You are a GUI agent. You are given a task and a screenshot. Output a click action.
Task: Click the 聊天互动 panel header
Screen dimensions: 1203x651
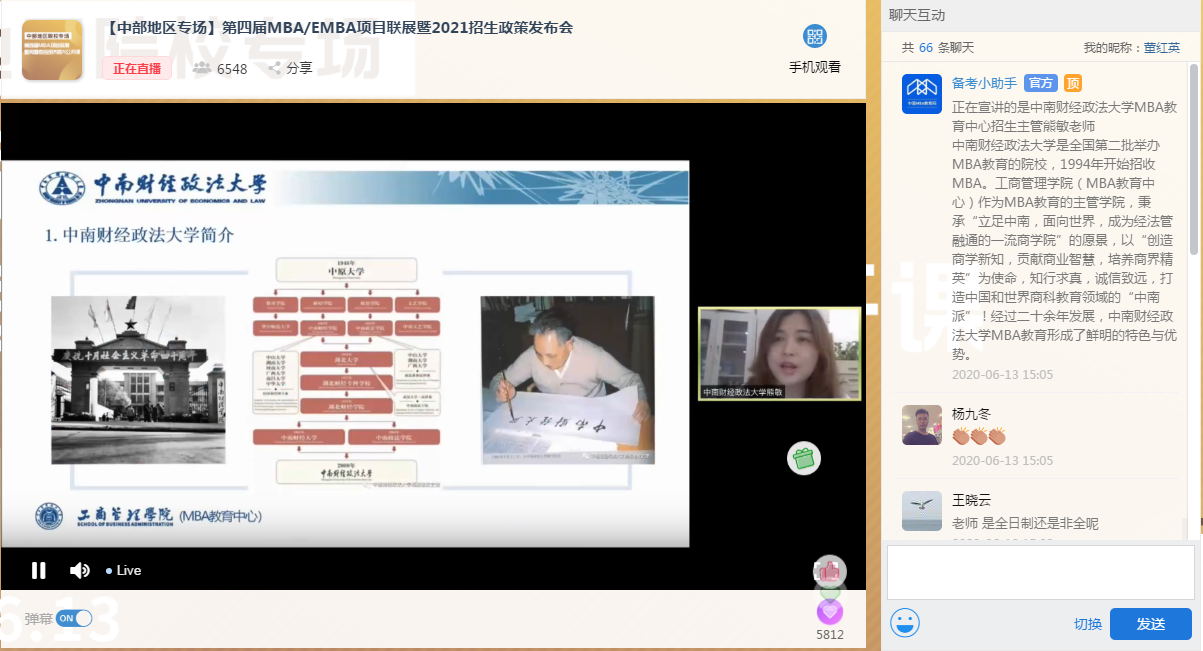click(x=917, y=15)
